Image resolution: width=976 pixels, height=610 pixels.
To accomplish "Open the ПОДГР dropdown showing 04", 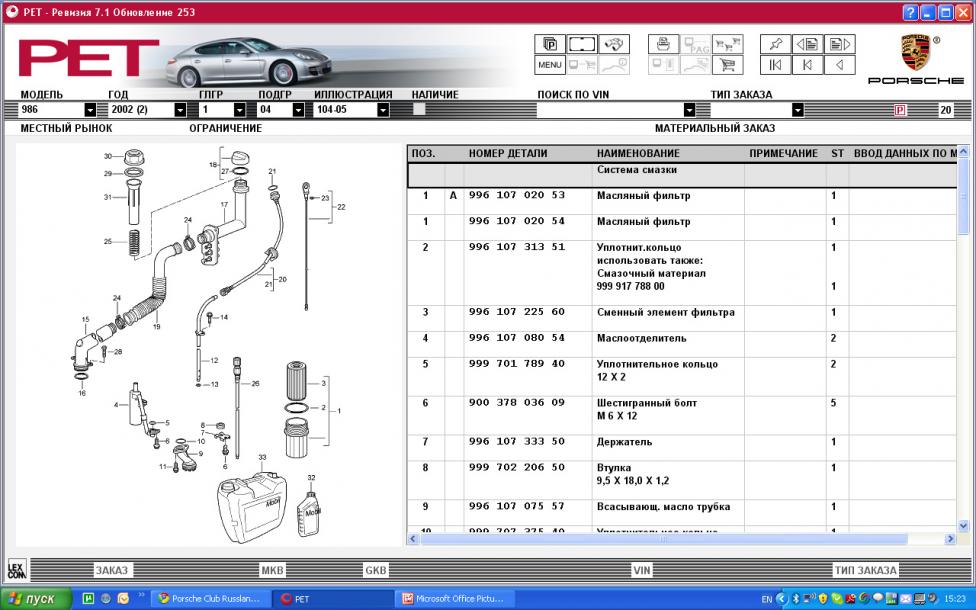I will click(298, 110).
